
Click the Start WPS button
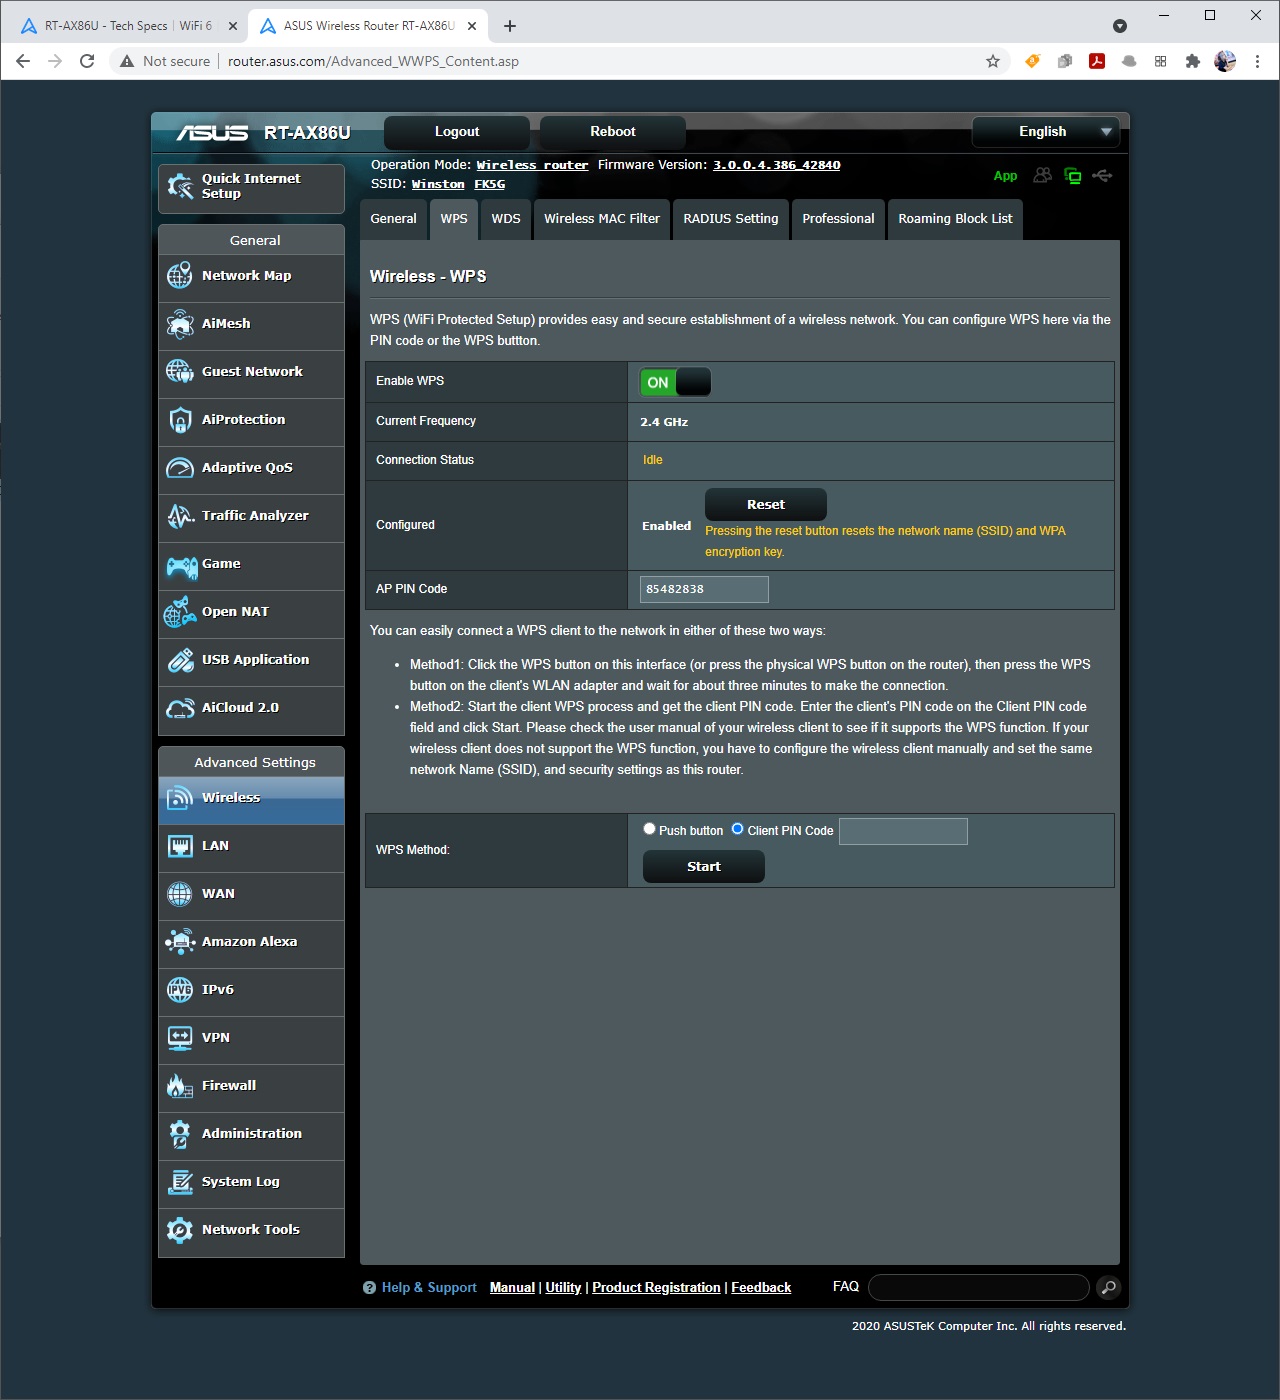[703, 867]
